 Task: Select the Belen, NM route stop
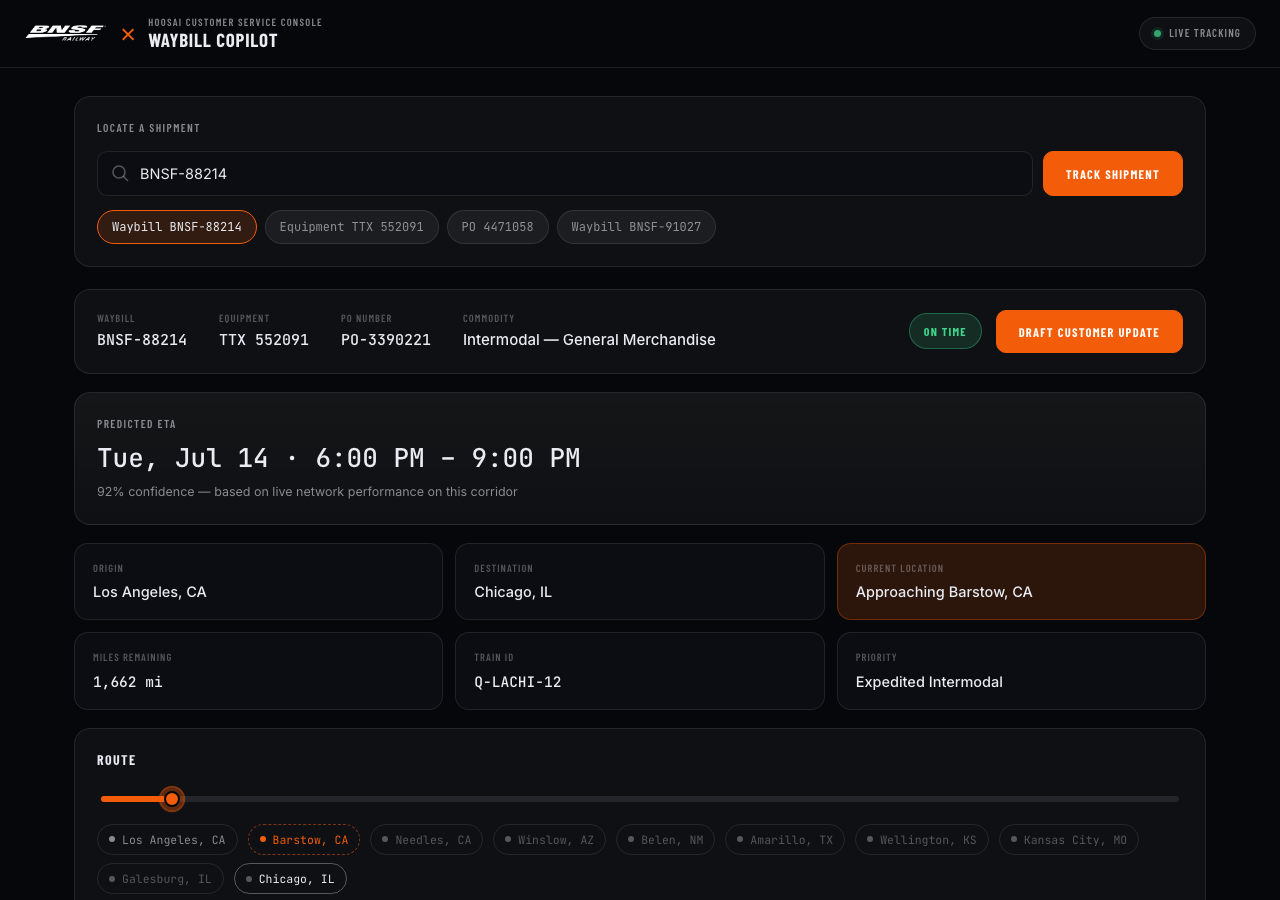coord(665,840)
